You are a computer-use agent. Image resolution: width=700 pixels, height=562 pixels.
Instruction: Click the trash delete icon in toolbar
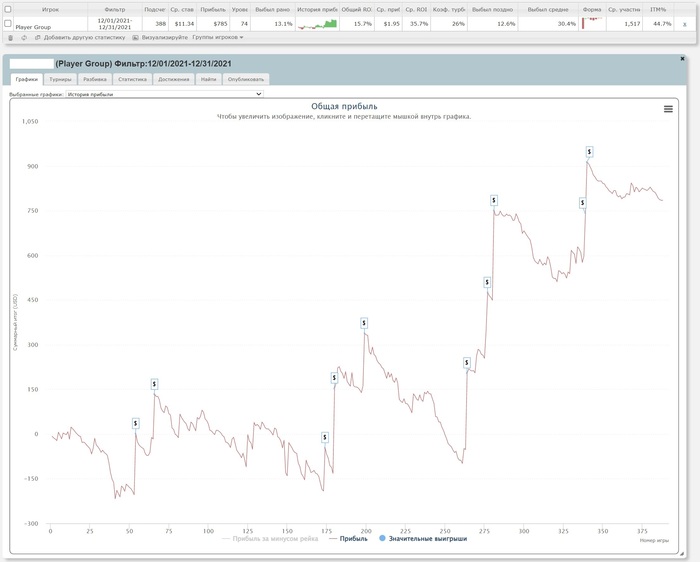click(11, 38)
